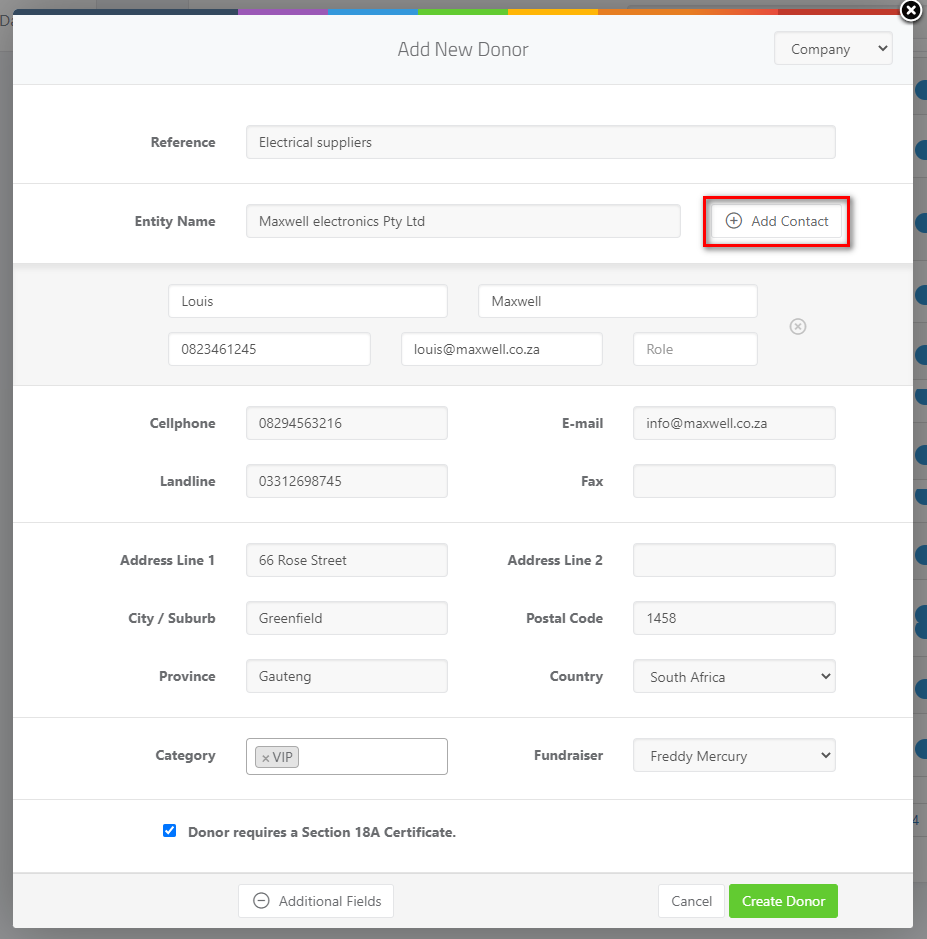Select the Landline number field
The width and height of the screenshot is (927, 939).
pyautogui.click(x=347, y=481)
